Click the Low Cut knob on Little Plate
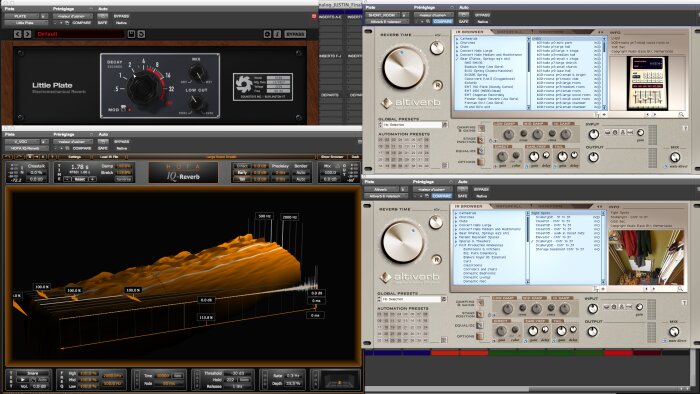Screen dimensions: 700x394 tap(196, 103)
